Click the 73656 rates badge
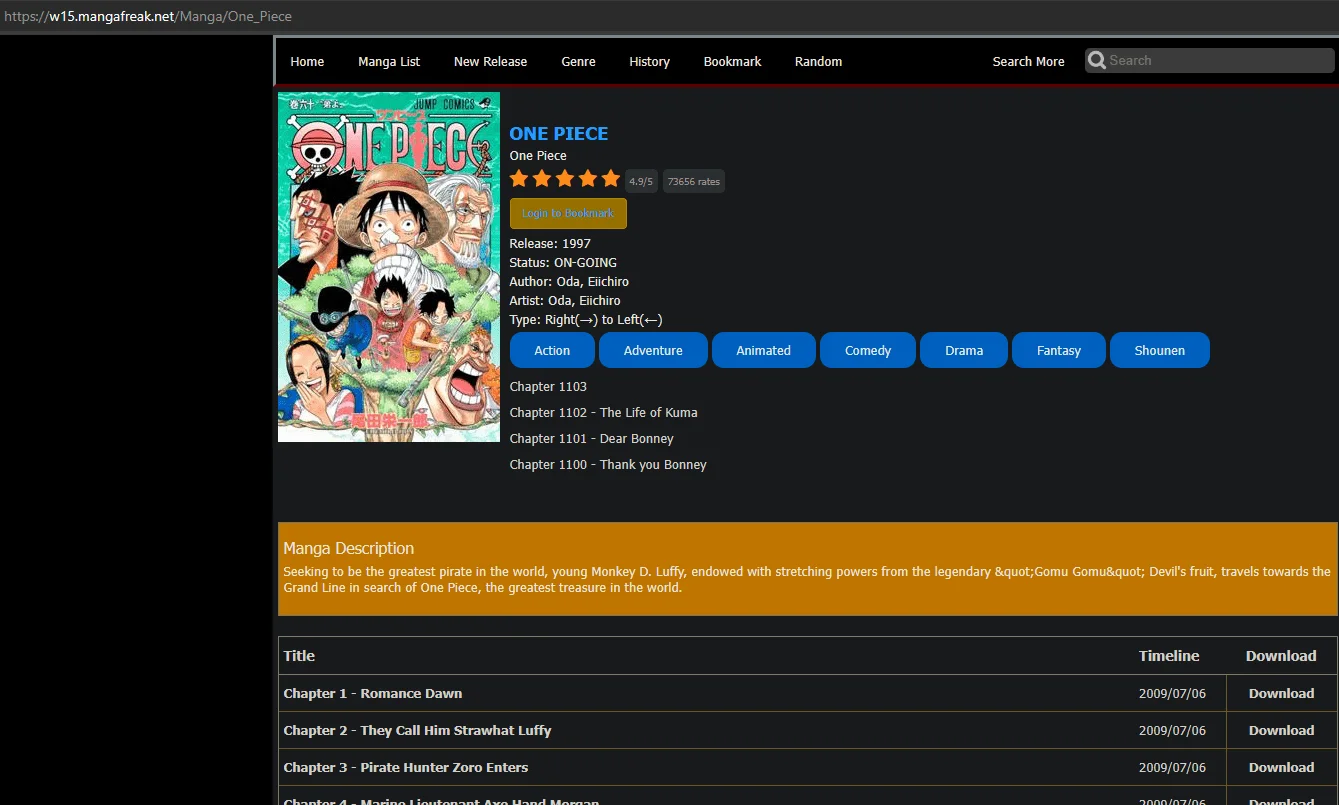The width and height of the screenshot is (1339, 805). click(694, 181)
